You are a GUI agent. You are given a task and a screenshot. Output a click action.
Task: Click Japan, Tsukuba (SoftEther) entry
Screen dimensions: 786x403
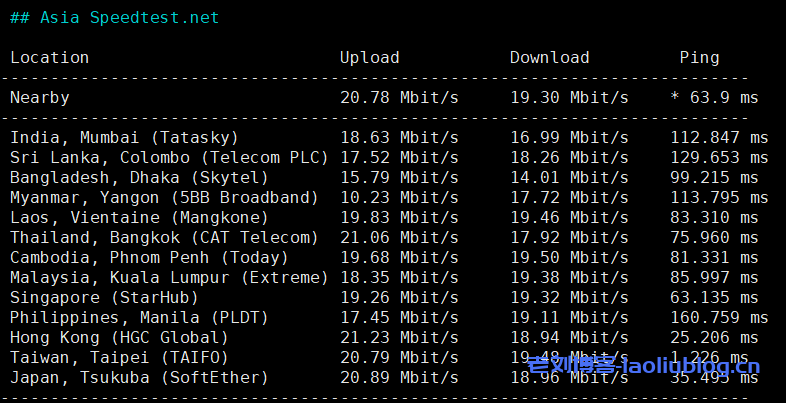[x=139, y=377]
